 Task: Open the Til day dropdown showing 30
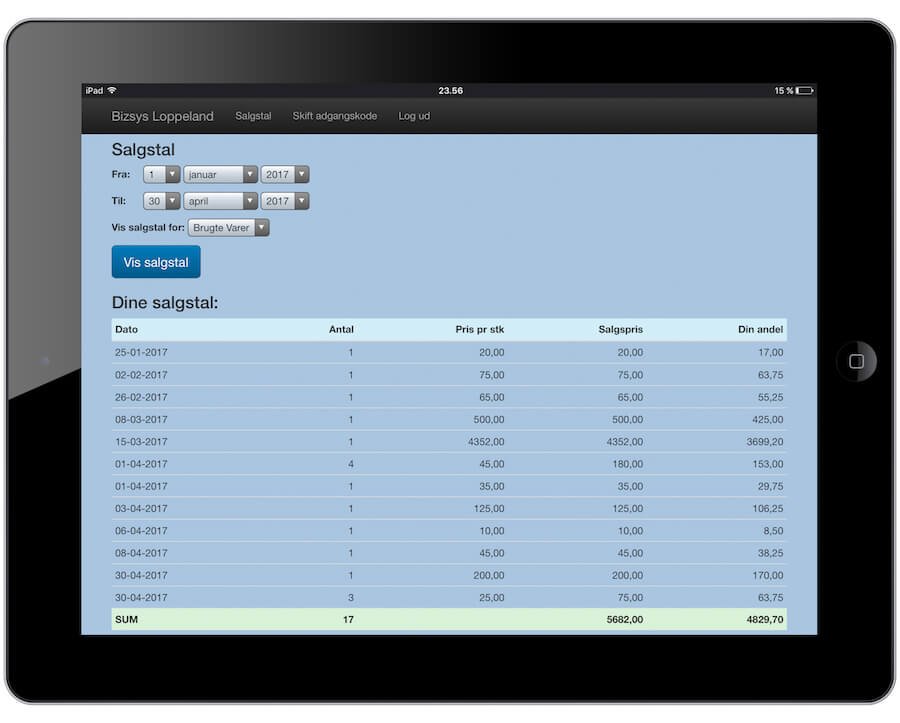pos(161,201)
